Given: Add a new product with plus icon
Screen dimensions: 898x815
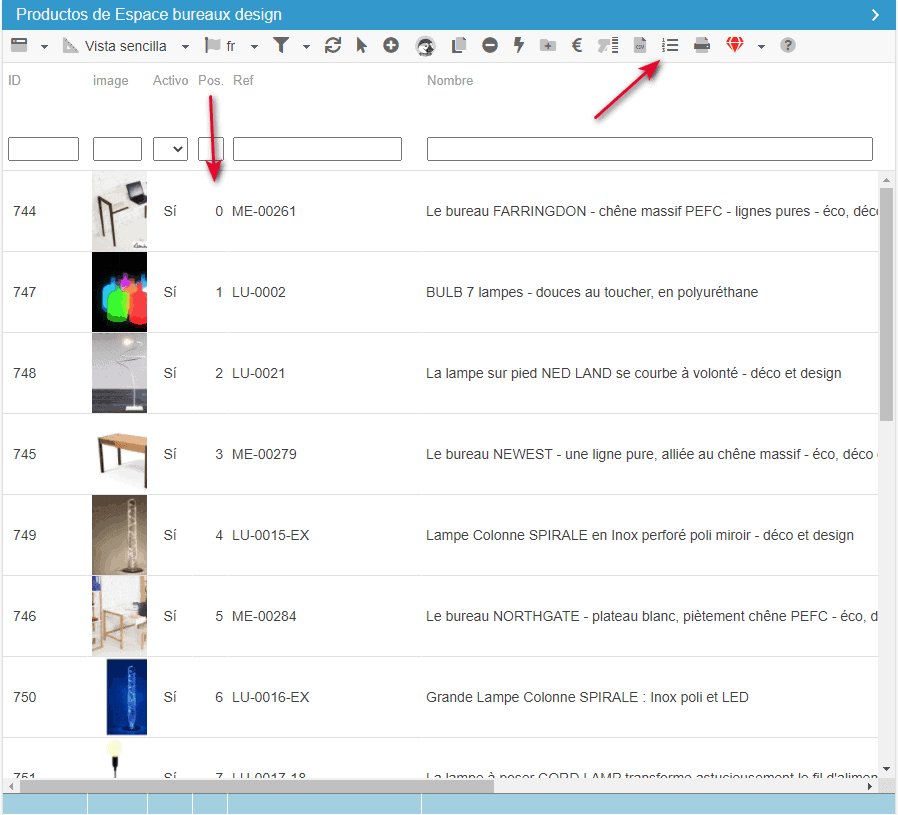Looking at the screenshot, I should (x=391, y=45).
